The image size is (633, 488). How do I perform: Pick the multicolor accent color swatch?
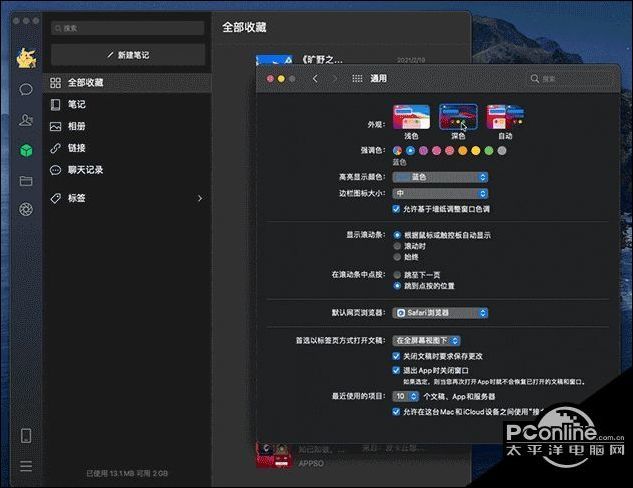click(x=397, y=151)
